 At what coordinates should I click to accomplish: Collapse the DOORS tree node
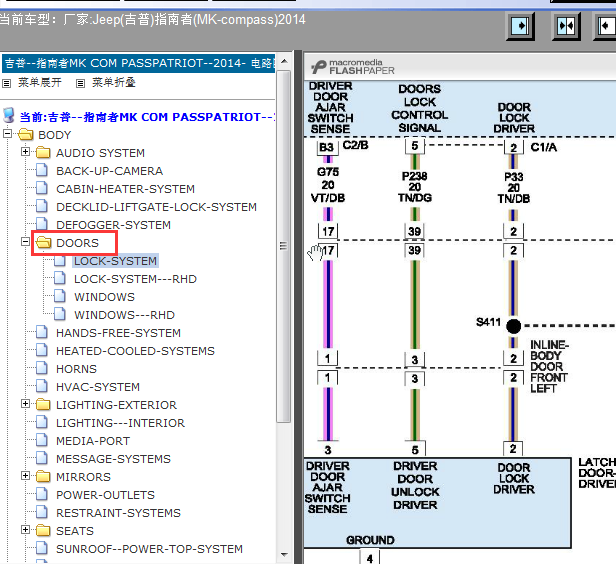25,242
